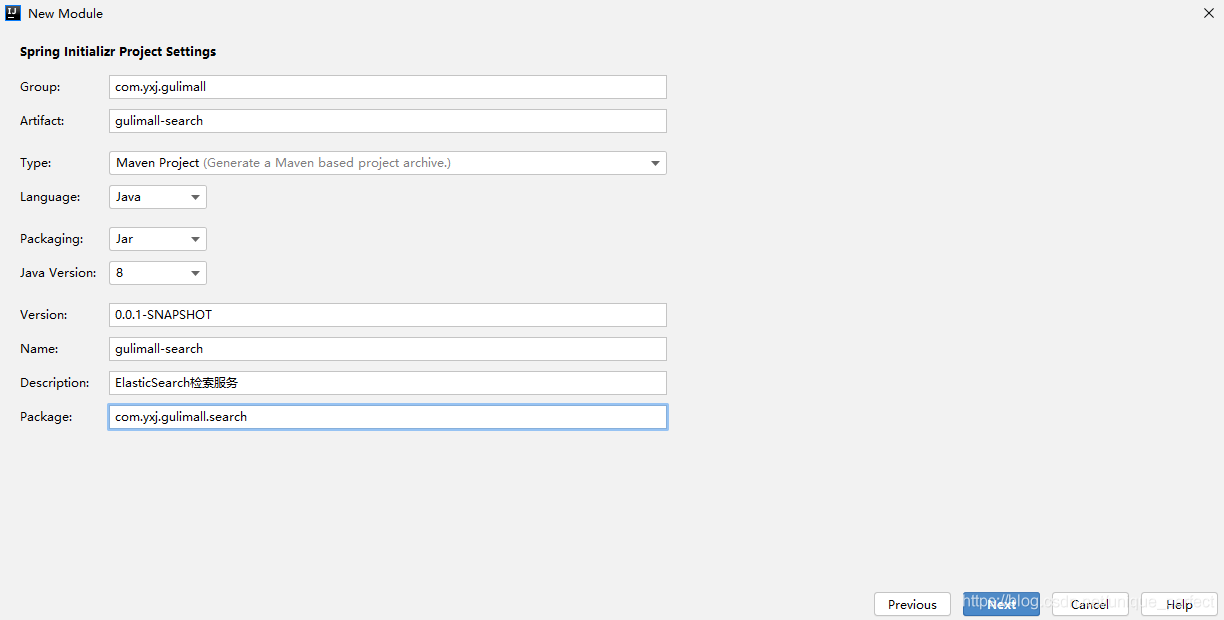Click the Next button
The width and height of the screenshot is (1224, 620).
coord(1001,604)
